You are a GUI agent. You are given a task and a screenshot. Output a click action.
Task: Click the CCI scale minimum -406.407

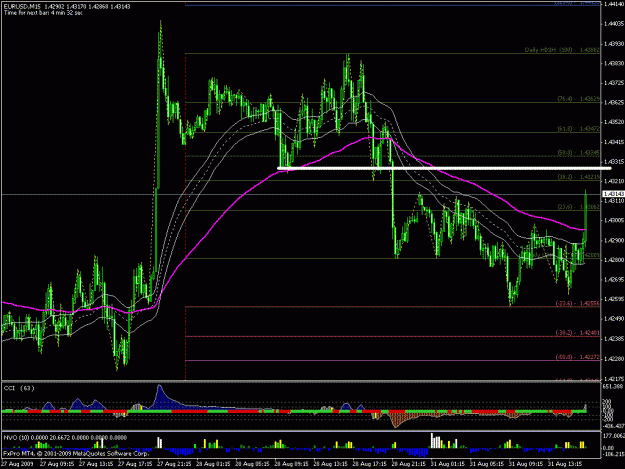coord(613,426)
